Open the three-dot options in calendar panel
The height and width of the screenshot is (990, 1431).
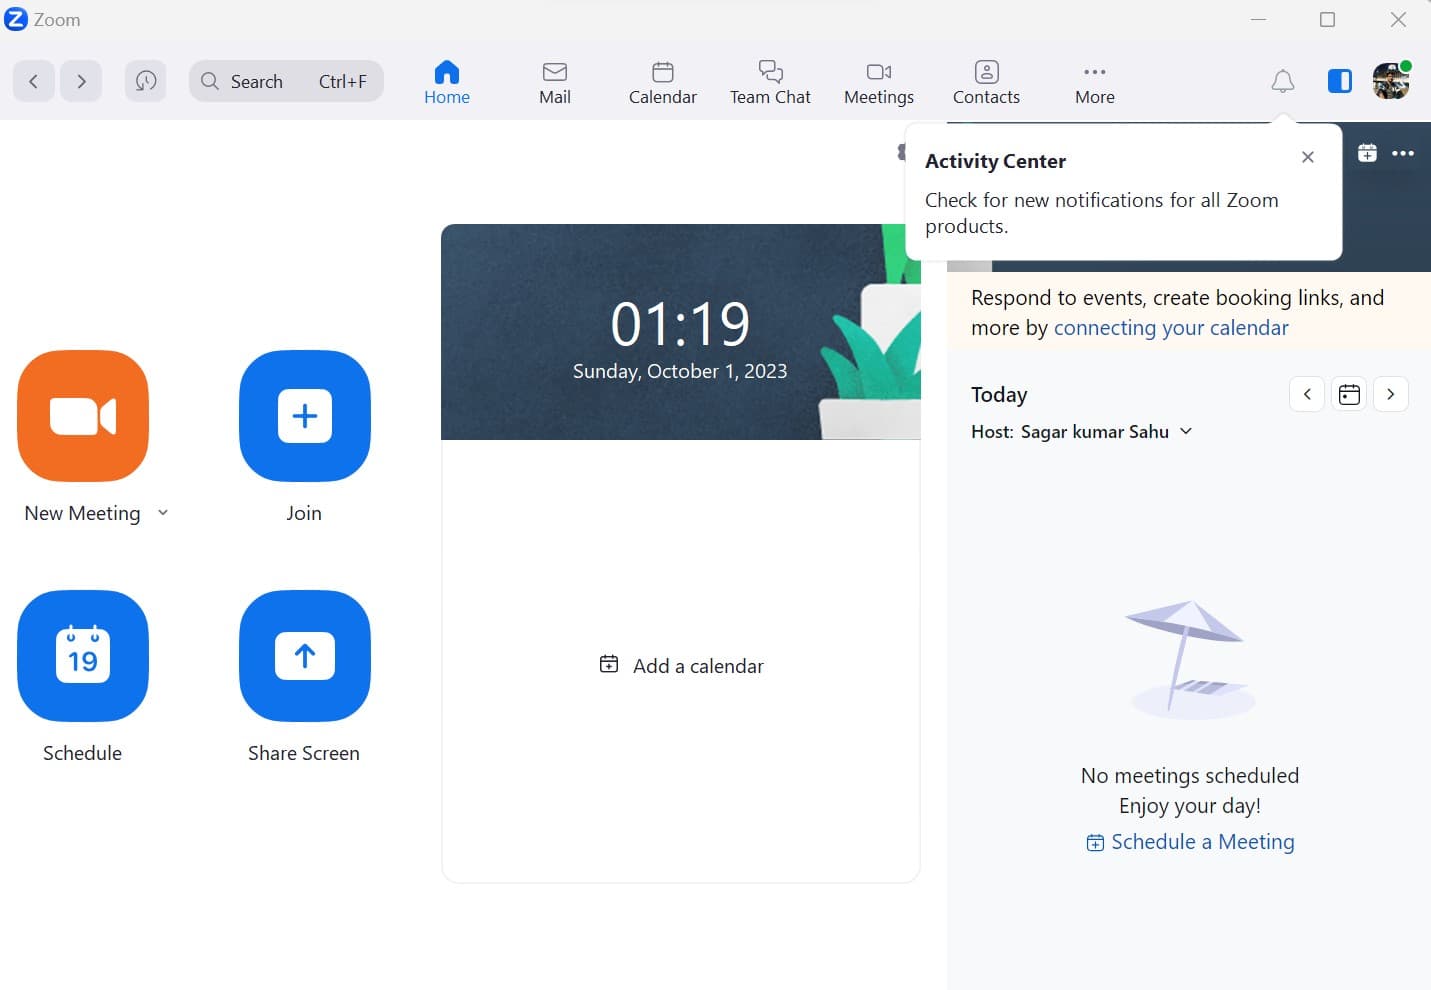point(1403,153)
